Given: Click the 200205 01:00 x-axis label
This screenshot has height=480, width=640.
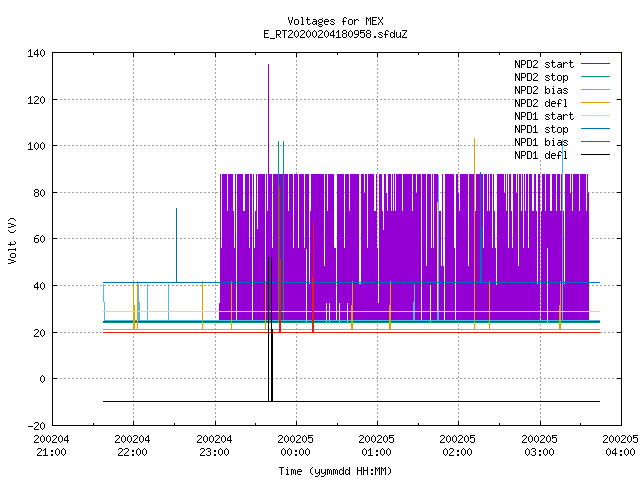Looking at the screenshot, I should (376, 446).
